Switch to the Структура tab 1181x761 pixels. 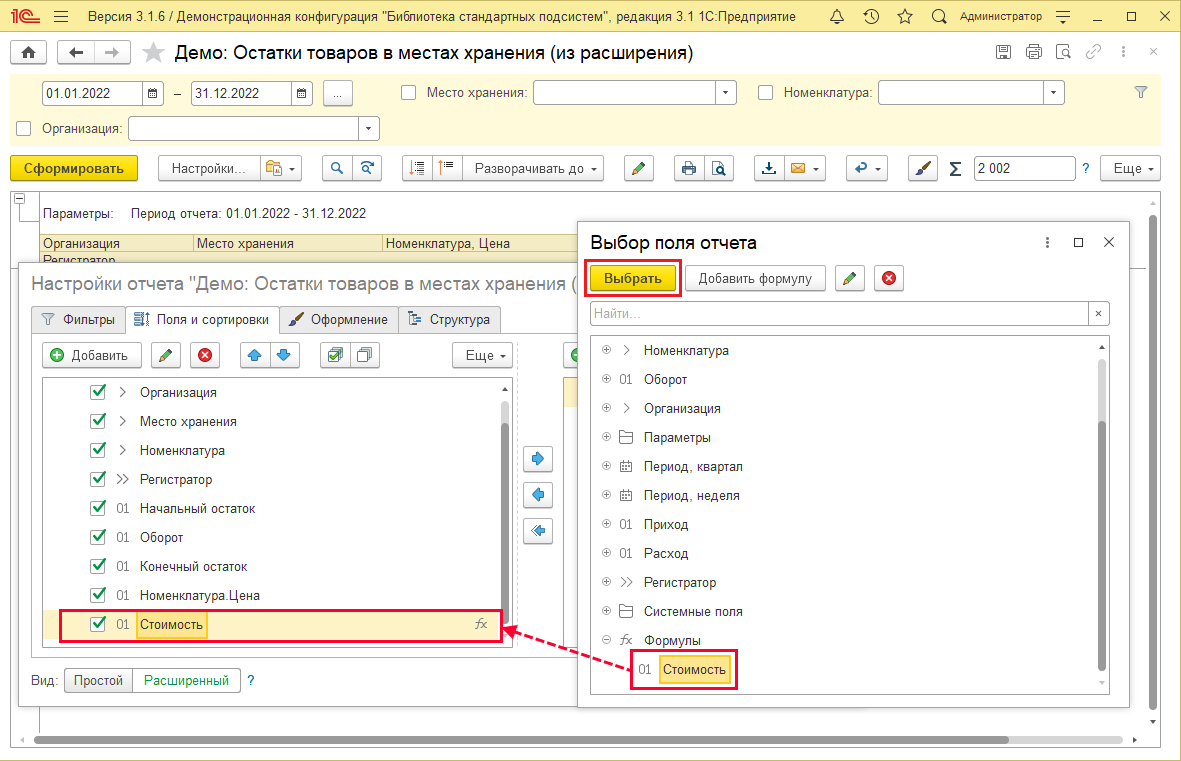[449, 319]
